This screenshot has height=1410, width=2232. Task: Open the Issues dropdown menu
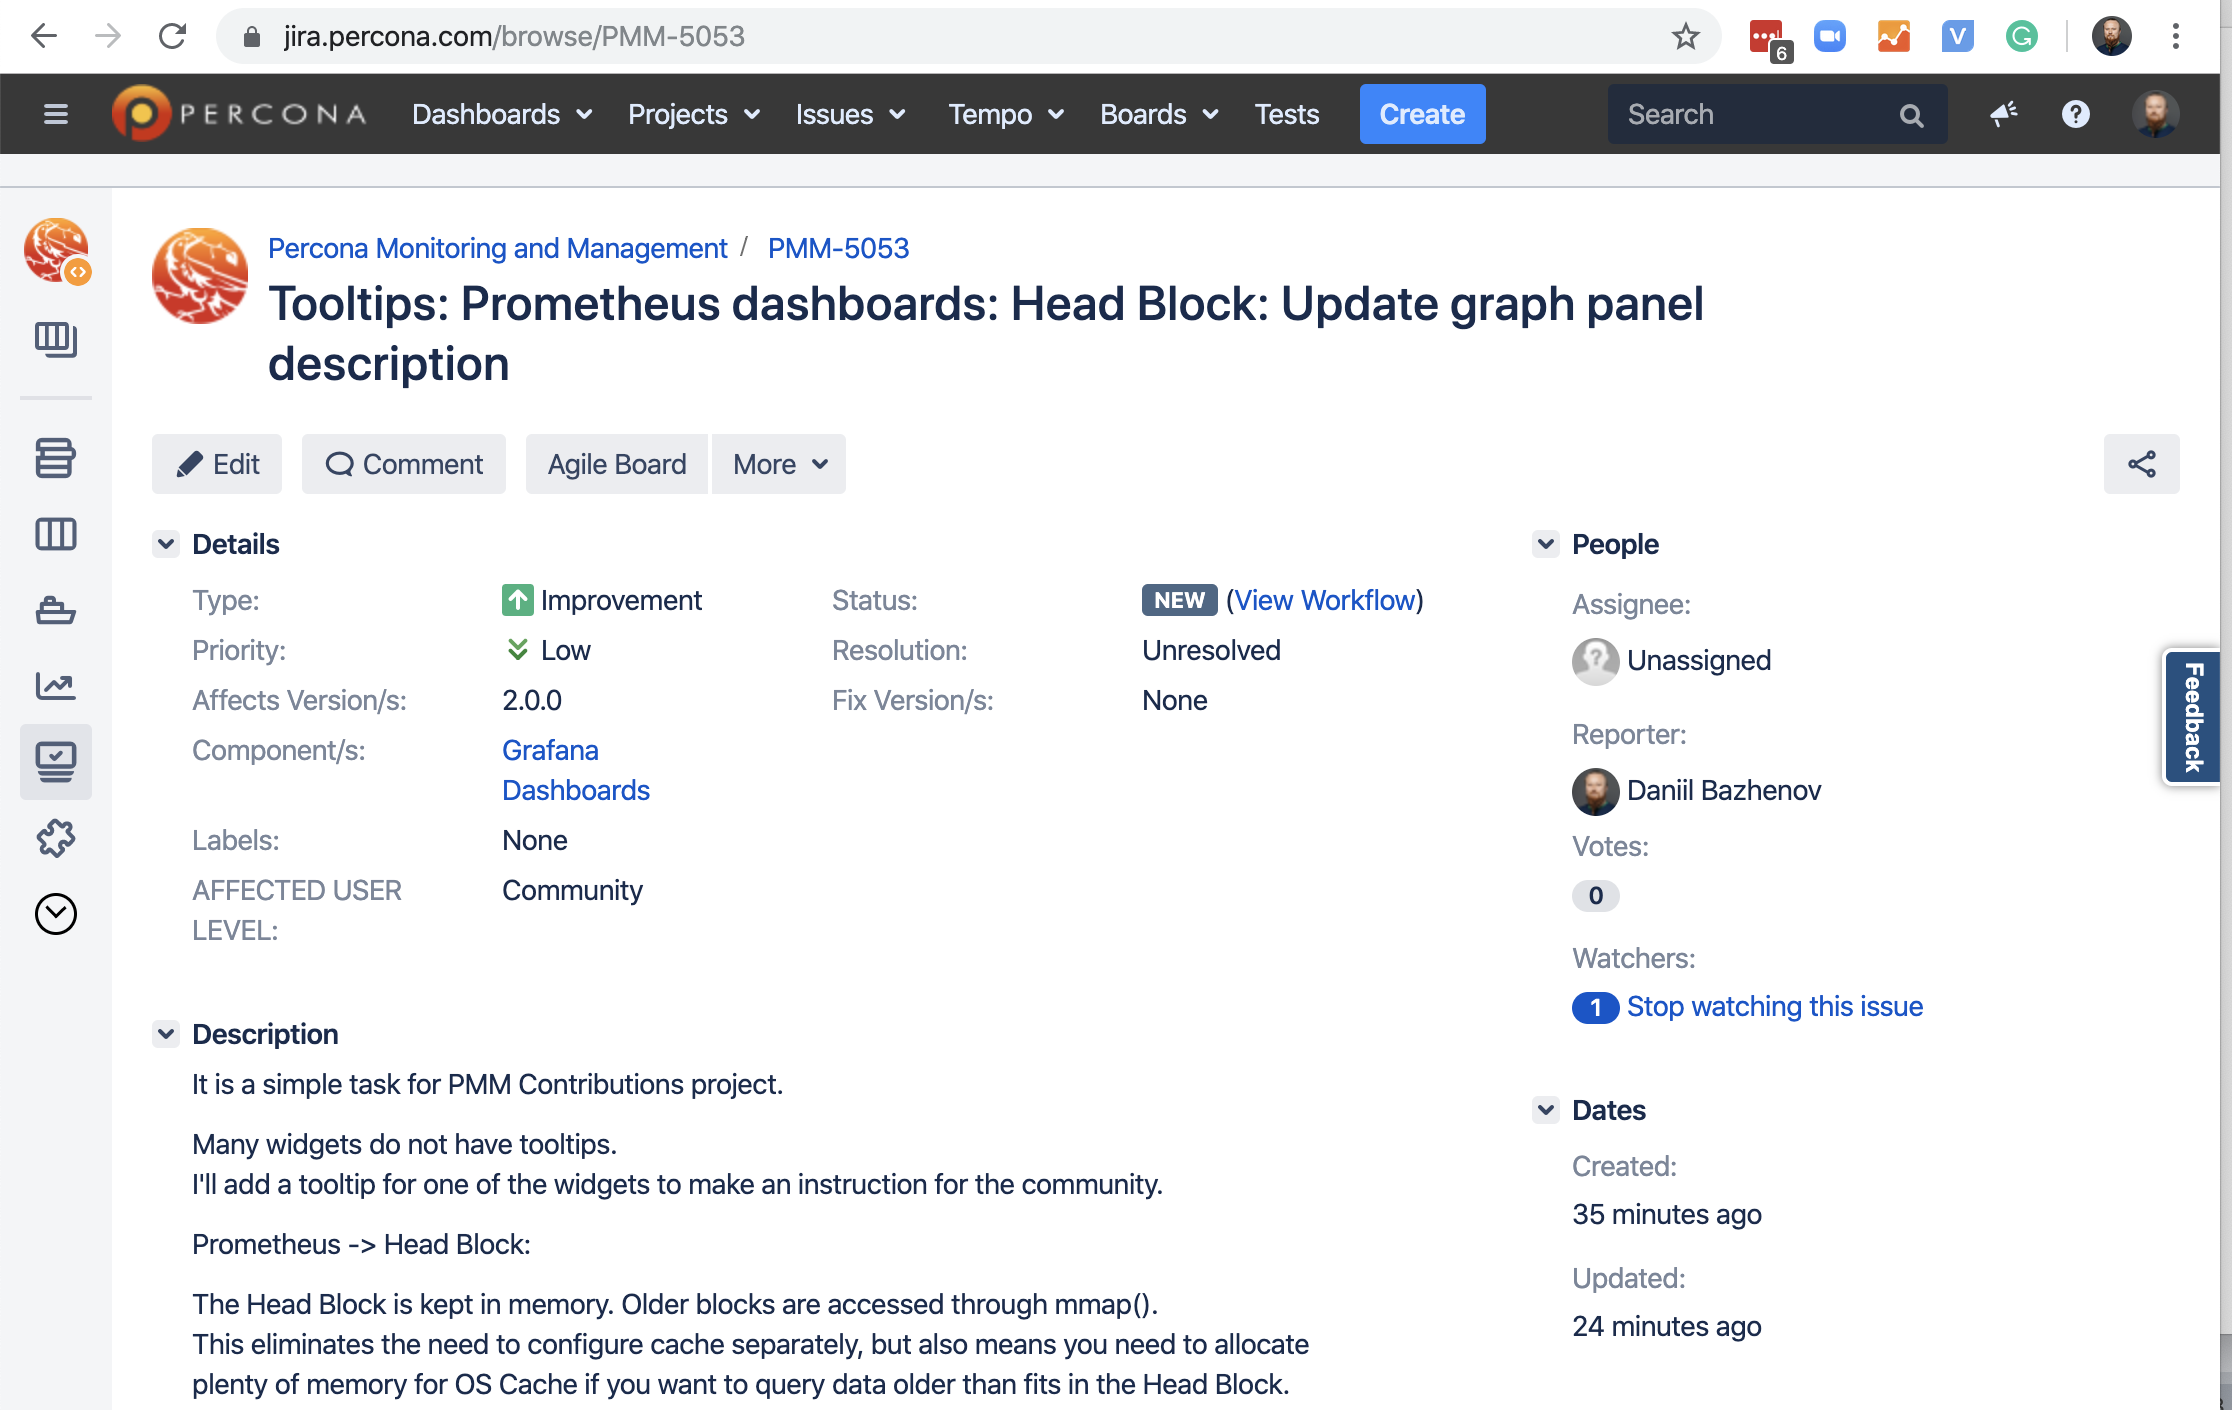(850, 114)
